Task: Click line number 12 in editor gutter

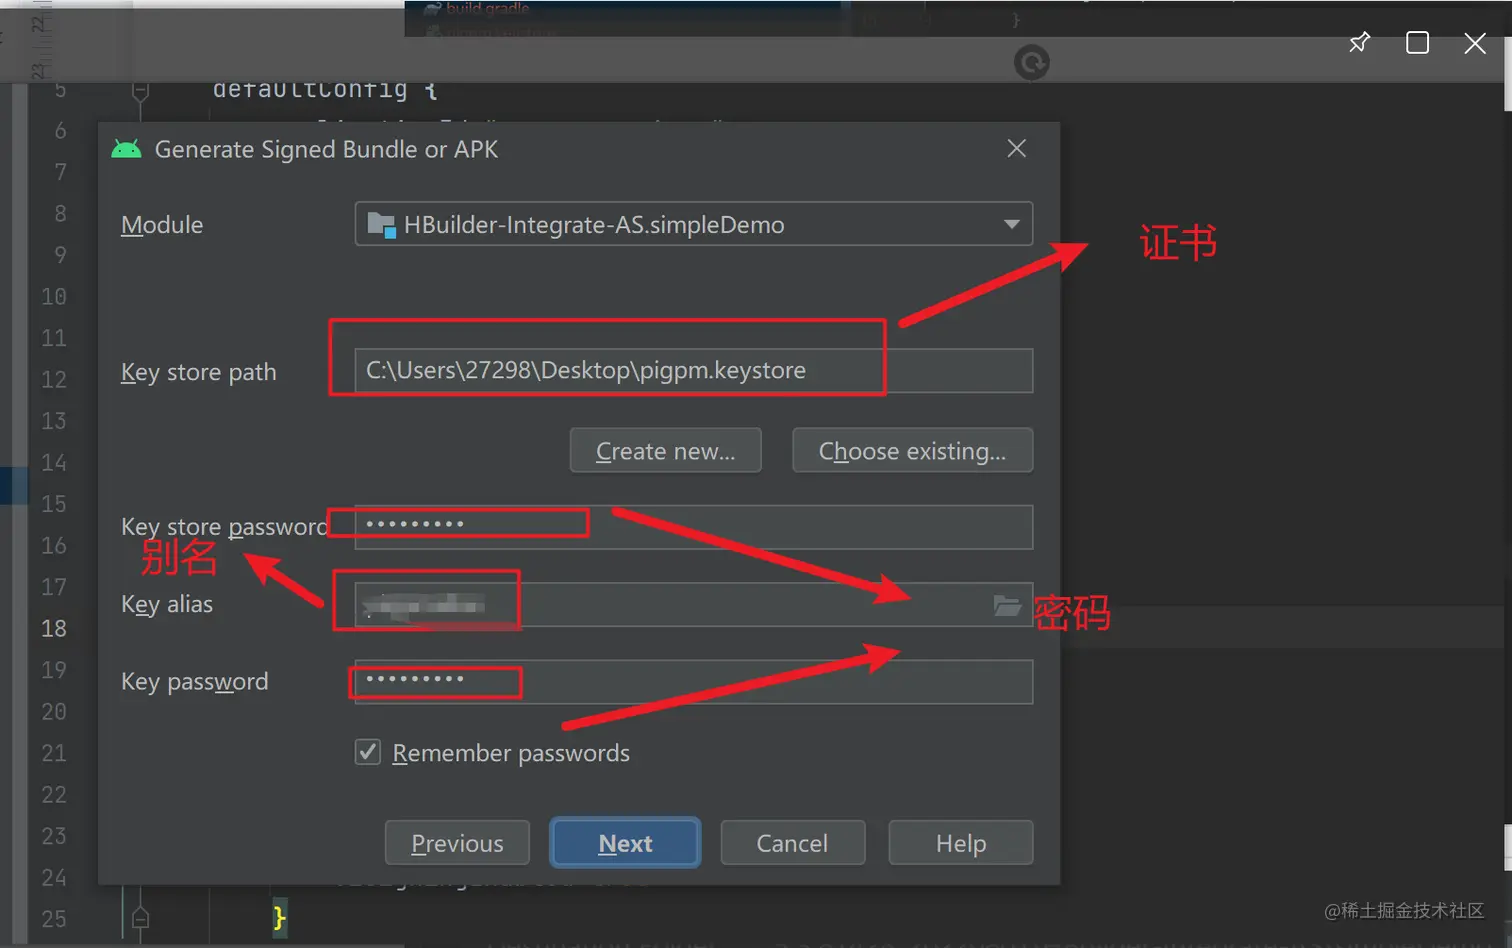Action: tap(54, 380)
